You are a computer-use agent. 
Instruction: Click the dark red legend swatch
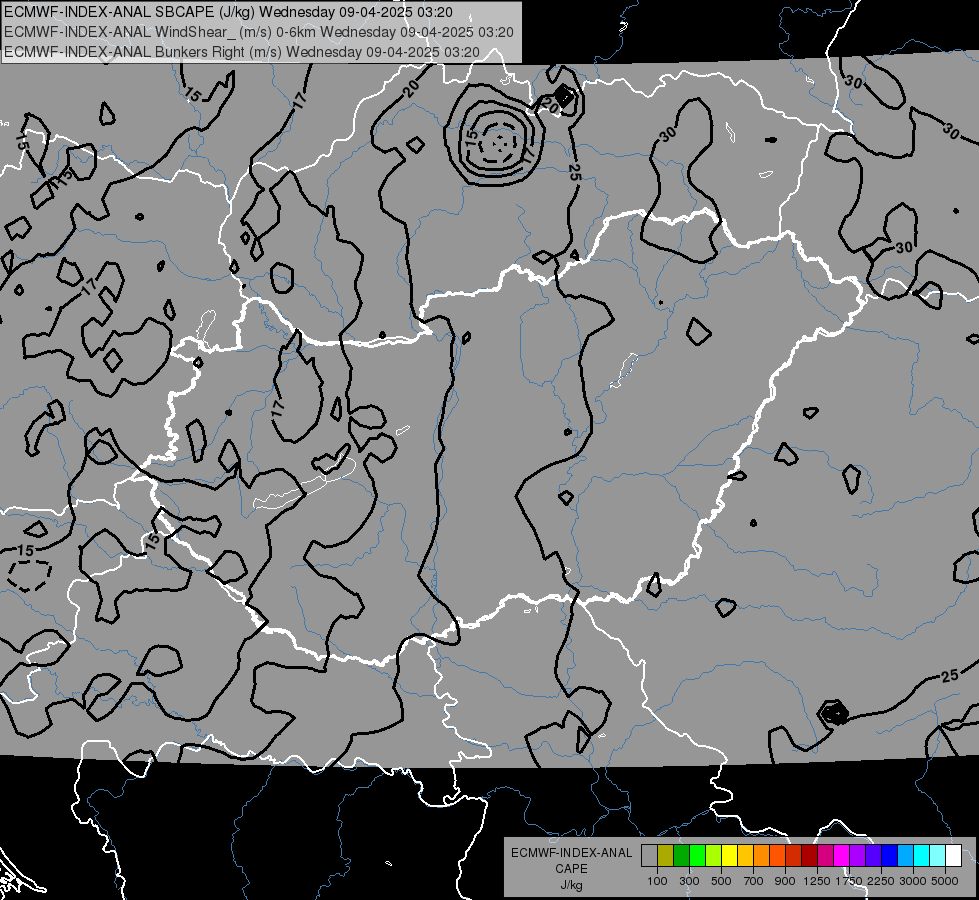(809, 856)
